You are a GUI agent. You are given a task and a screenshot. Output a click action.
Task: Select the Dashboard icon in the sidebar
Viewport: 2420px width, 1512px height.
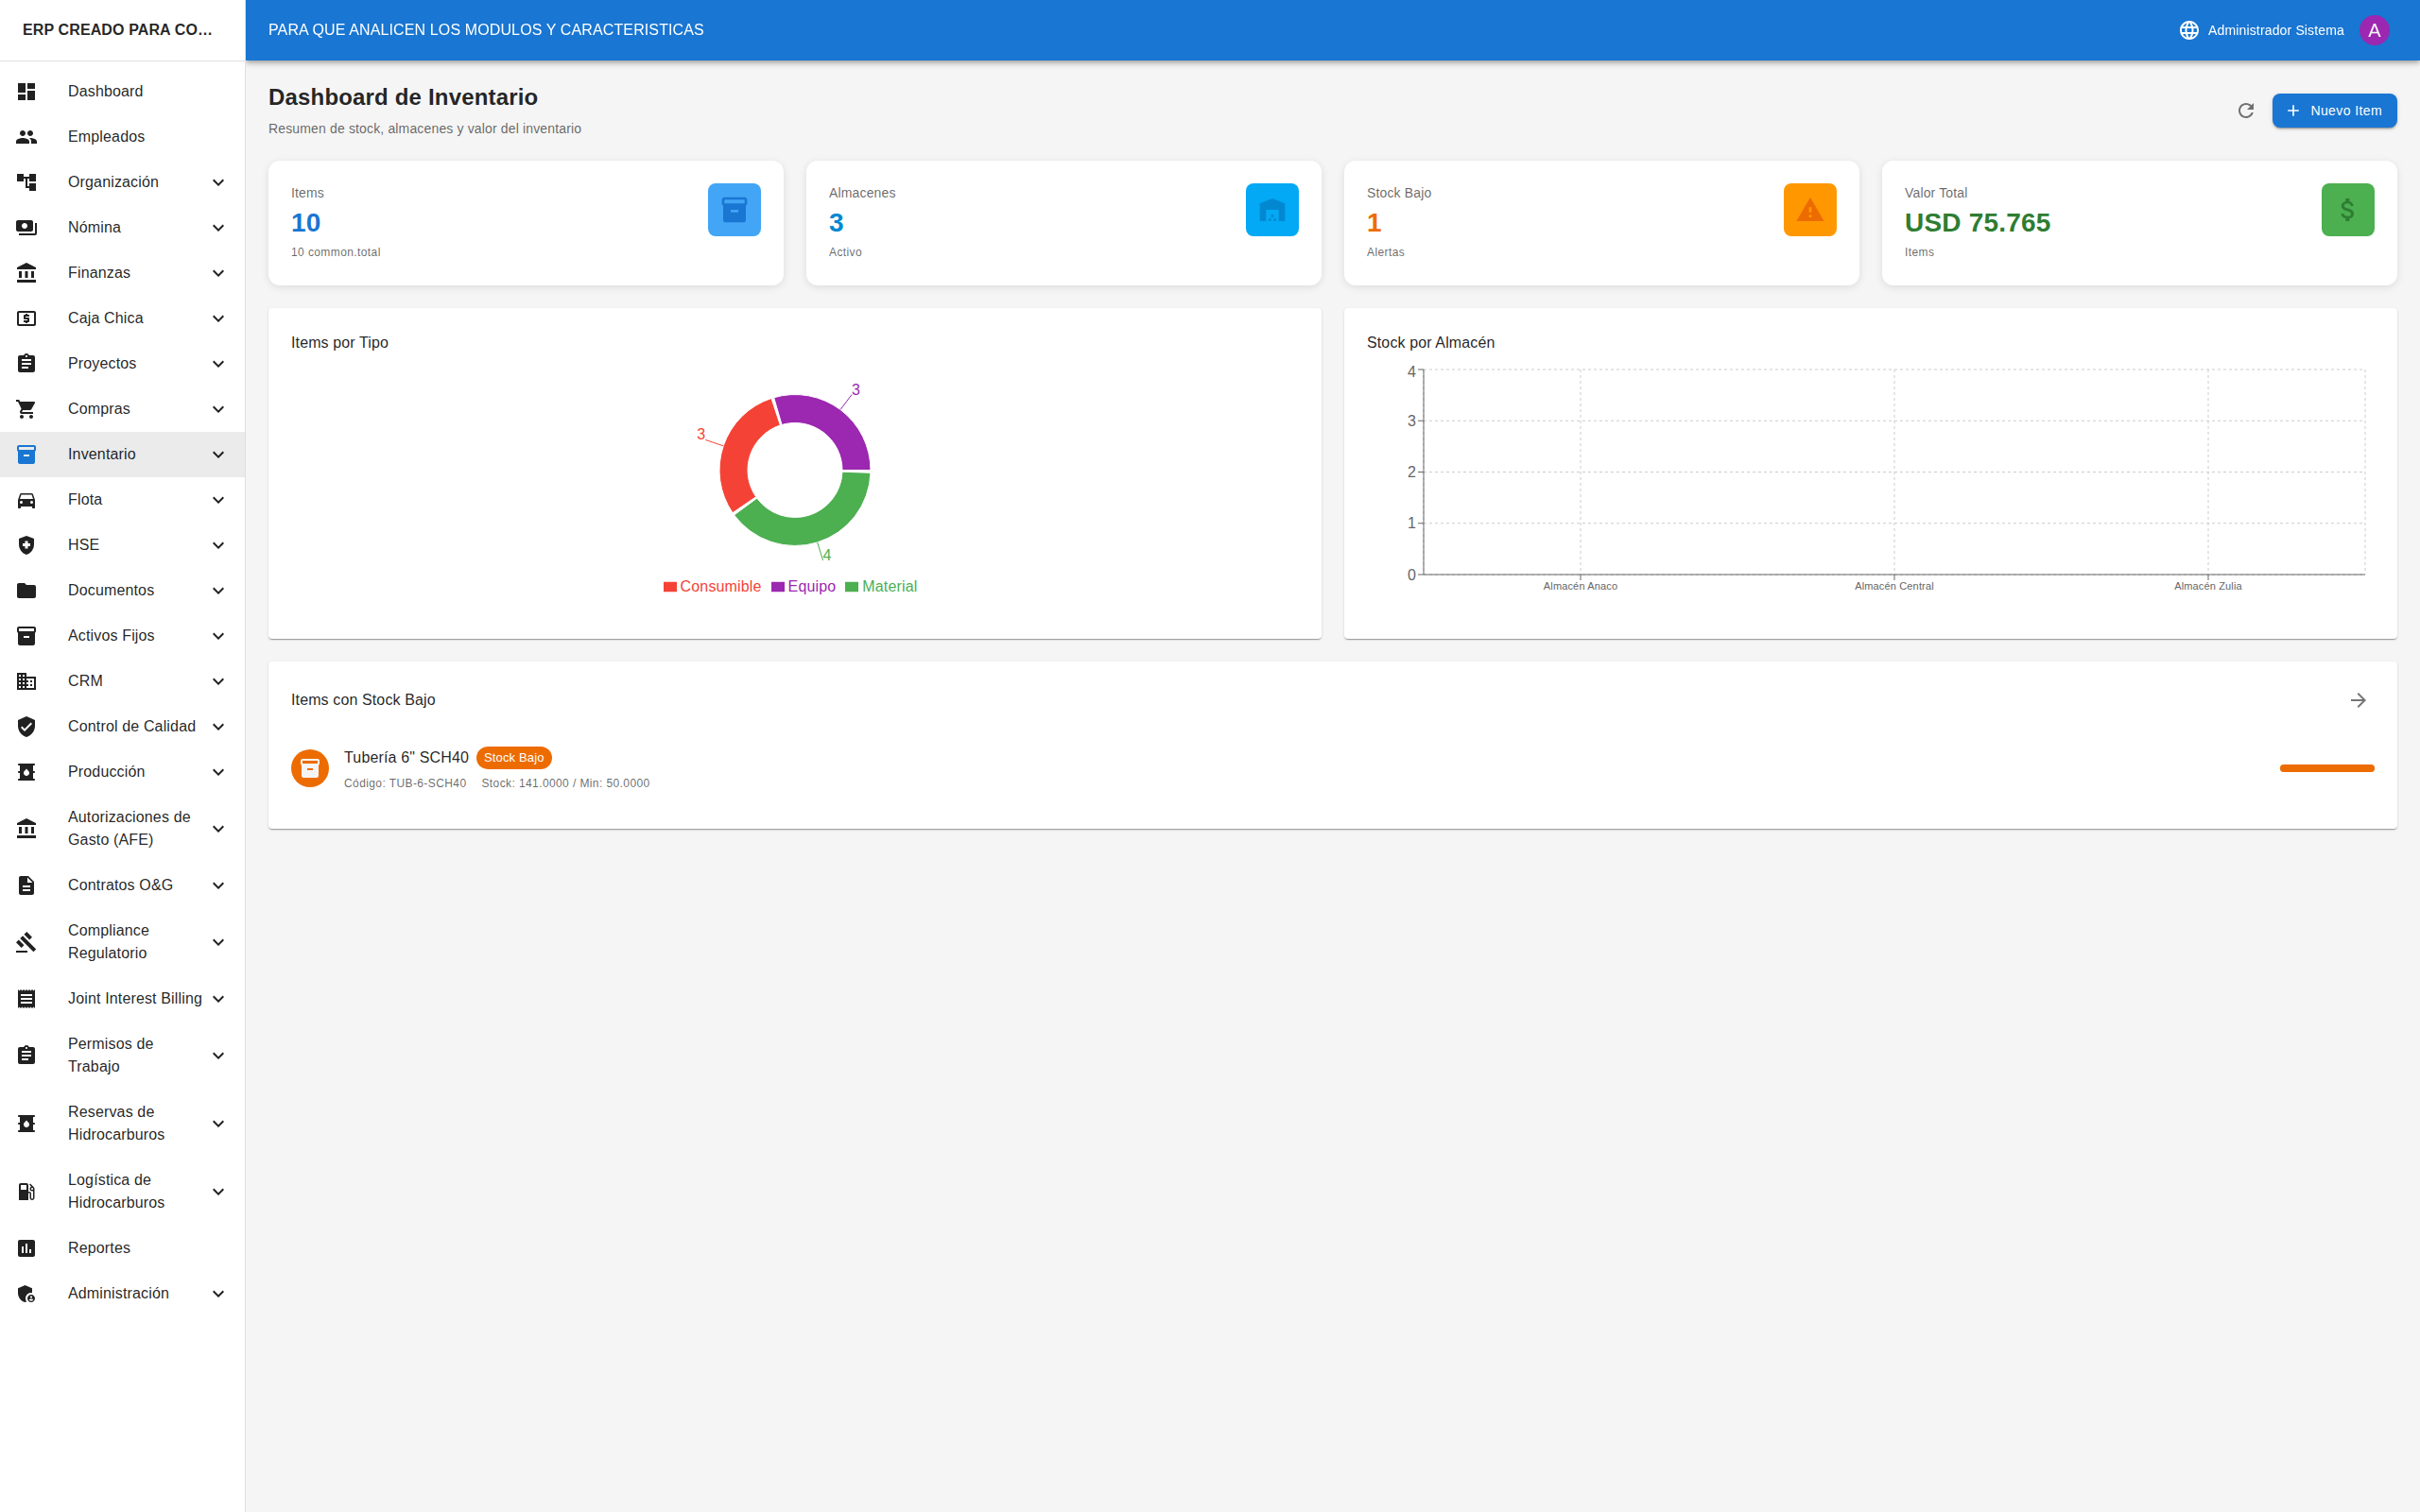pyautogui.click(x=26, y=91)
